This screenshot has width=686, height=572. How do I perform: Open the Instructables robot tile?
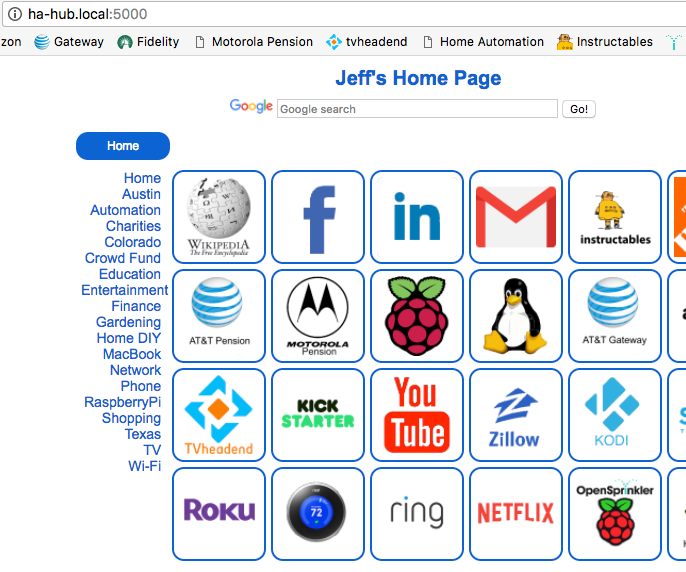tap(615, 217)
